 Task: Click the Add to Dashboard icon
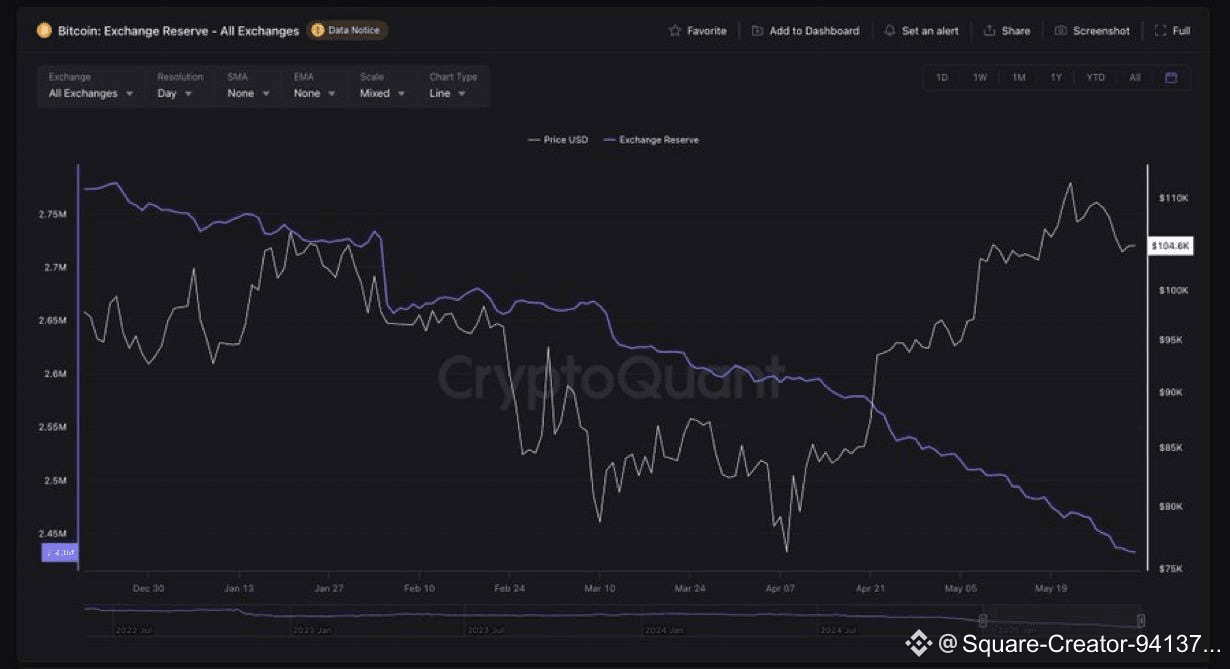[x=757, y=31]
